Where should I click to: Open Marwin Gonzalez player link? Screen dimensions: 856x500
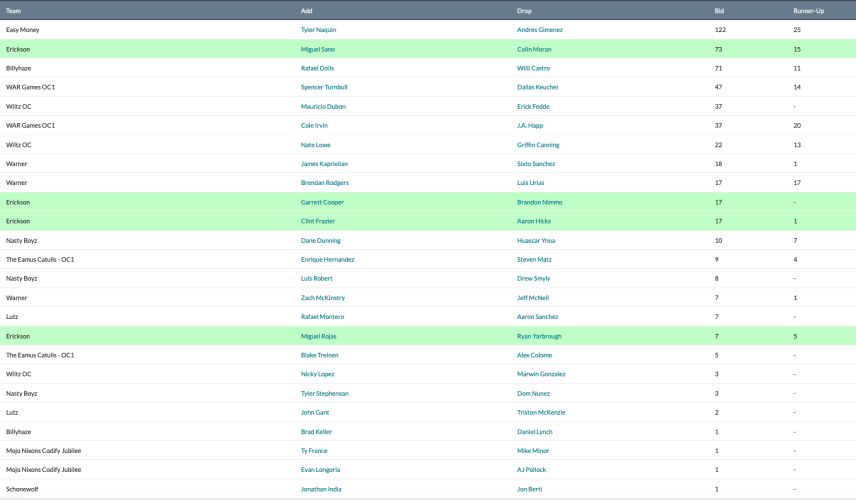[x=541, y=374]
